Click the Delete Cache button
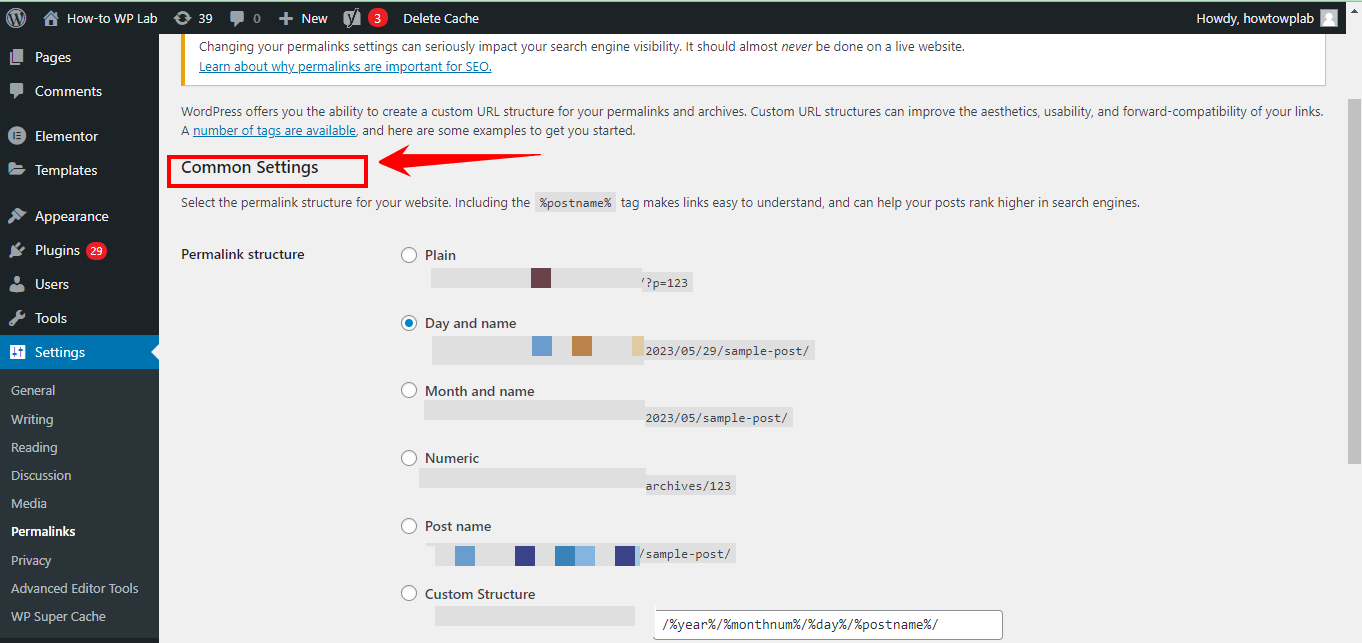 (440, 18)
